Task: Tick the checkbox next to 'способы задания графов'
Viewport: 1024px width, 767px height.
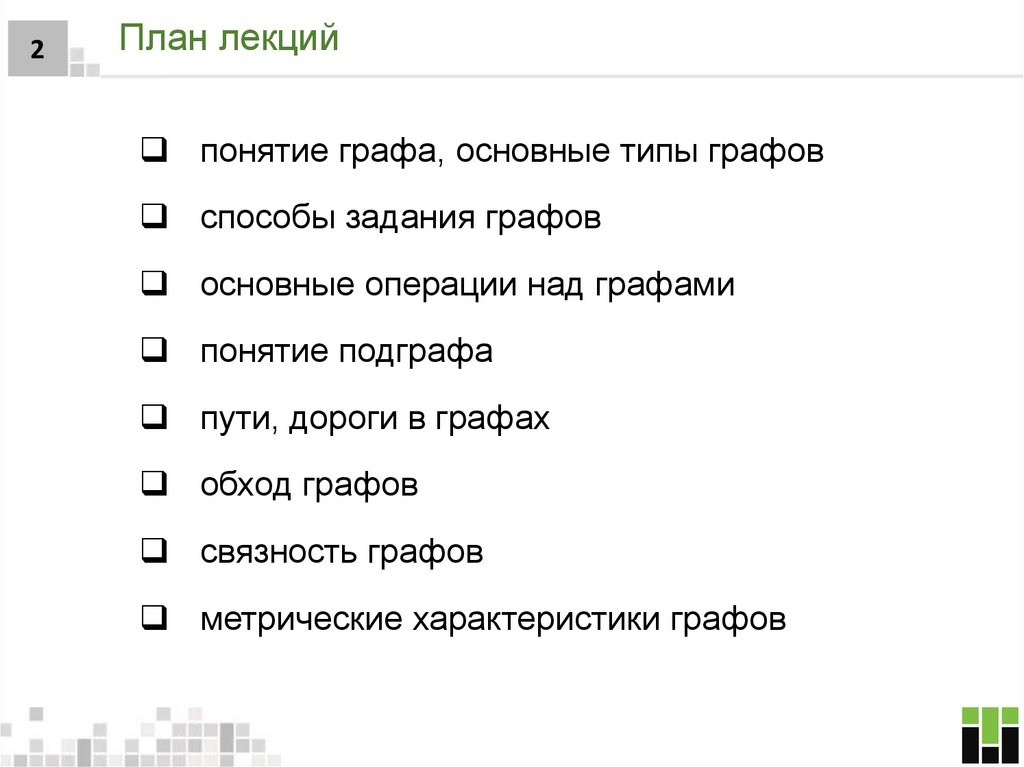Action: click(154, 219)
